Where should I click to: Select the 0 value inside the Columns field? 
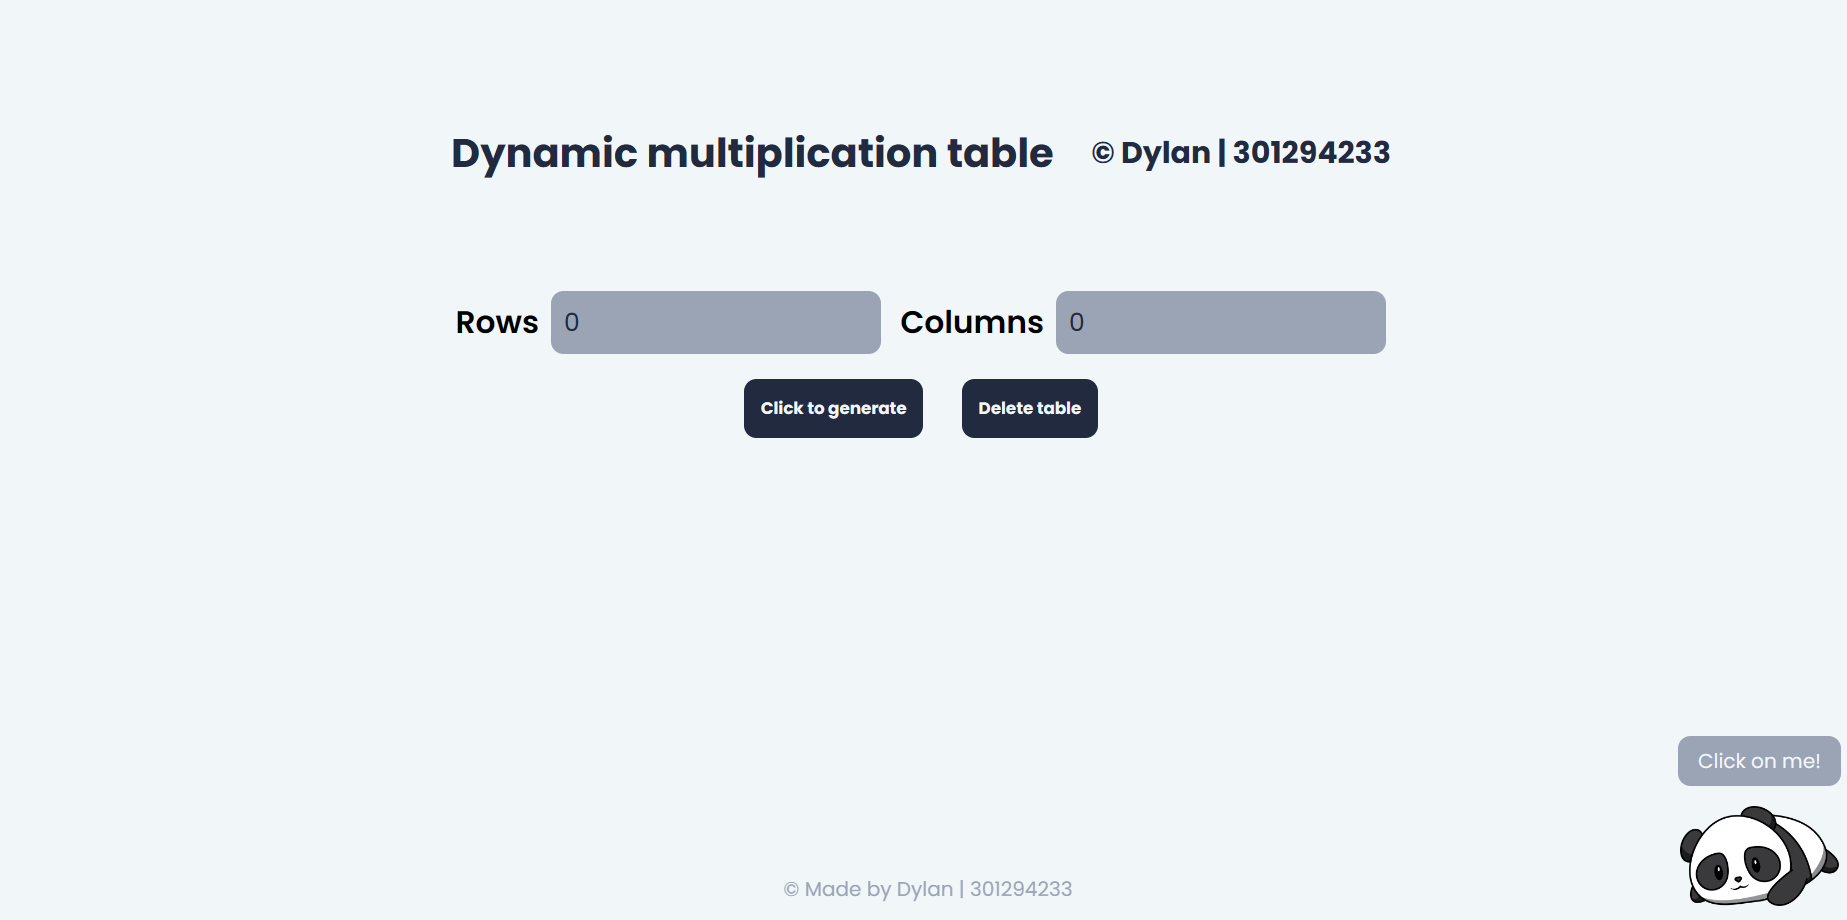[x=1077, y=322]
